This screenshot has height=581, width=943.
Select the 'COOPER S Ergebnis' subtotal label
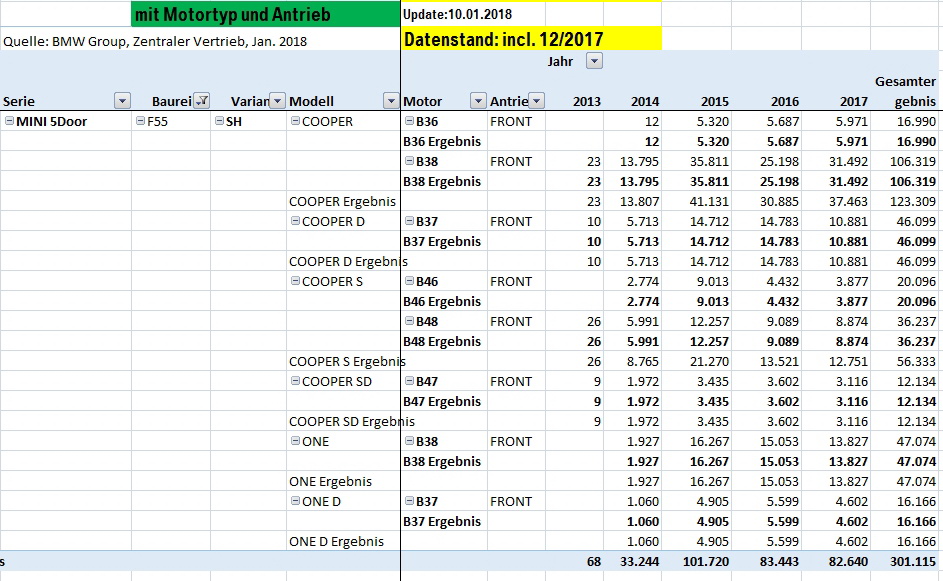[347, 361]
